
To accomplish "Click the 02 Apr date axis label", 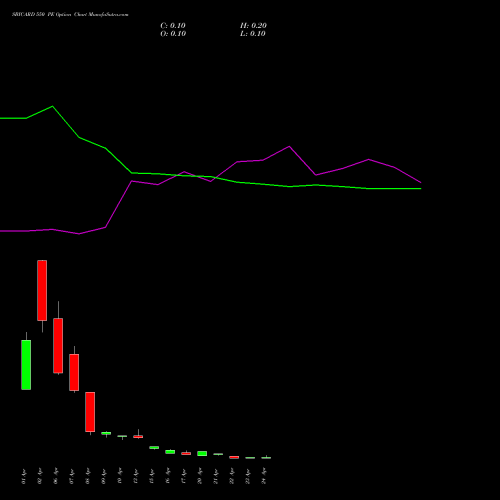I will coord(40,476).
